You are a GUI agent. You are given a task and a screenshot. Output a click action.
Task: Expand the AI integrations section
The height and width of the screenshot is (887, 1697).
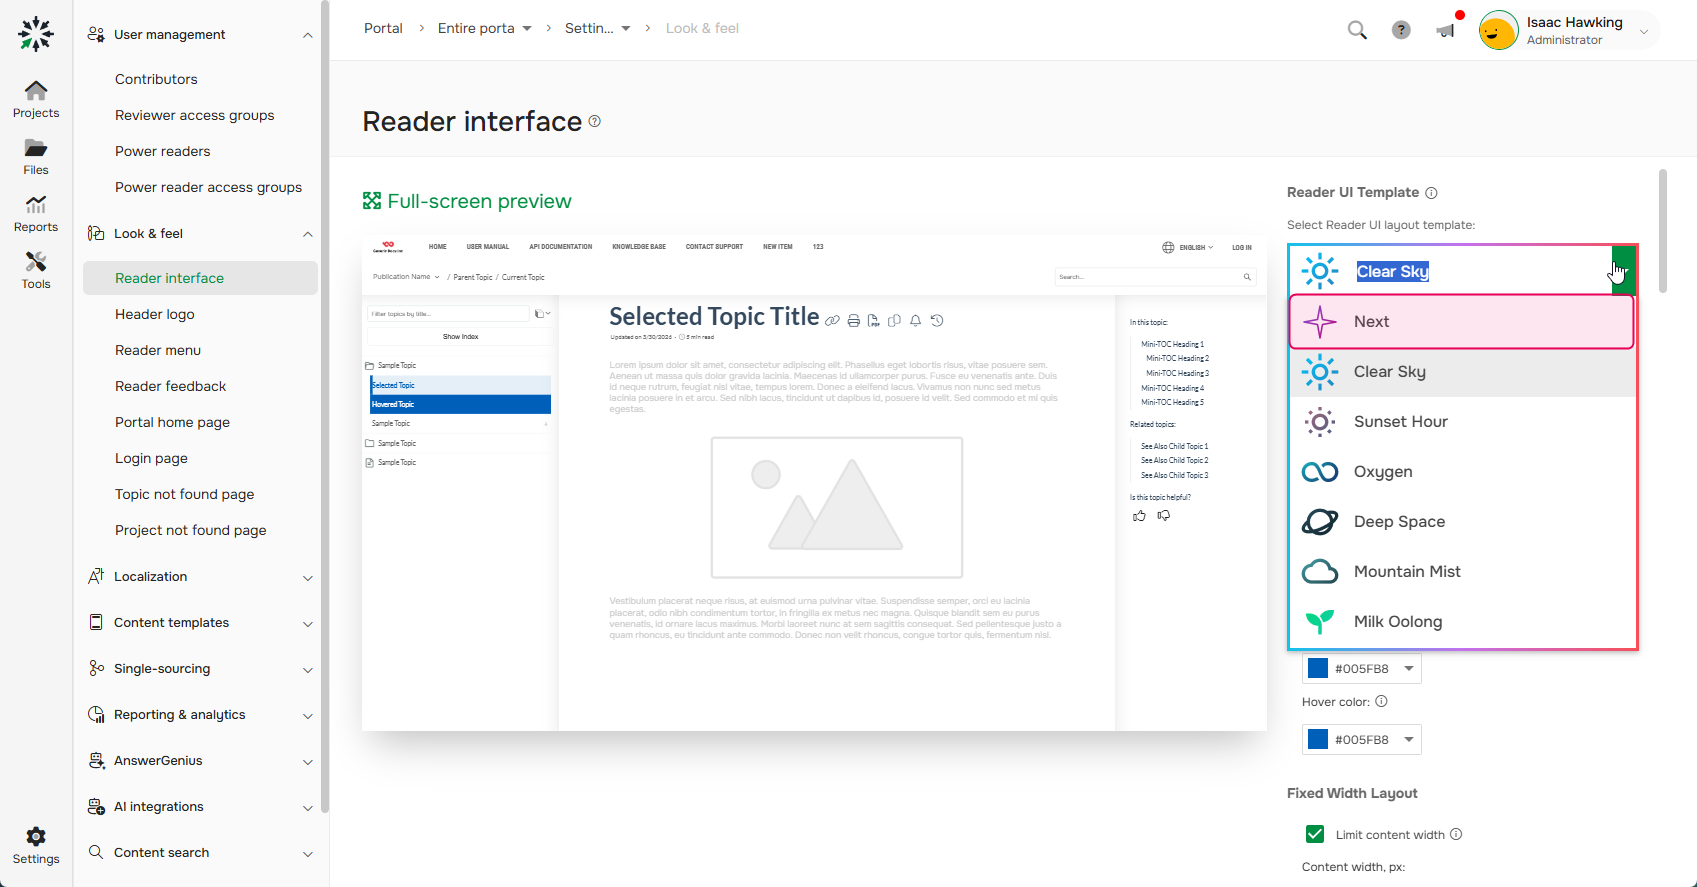(308, 808)
